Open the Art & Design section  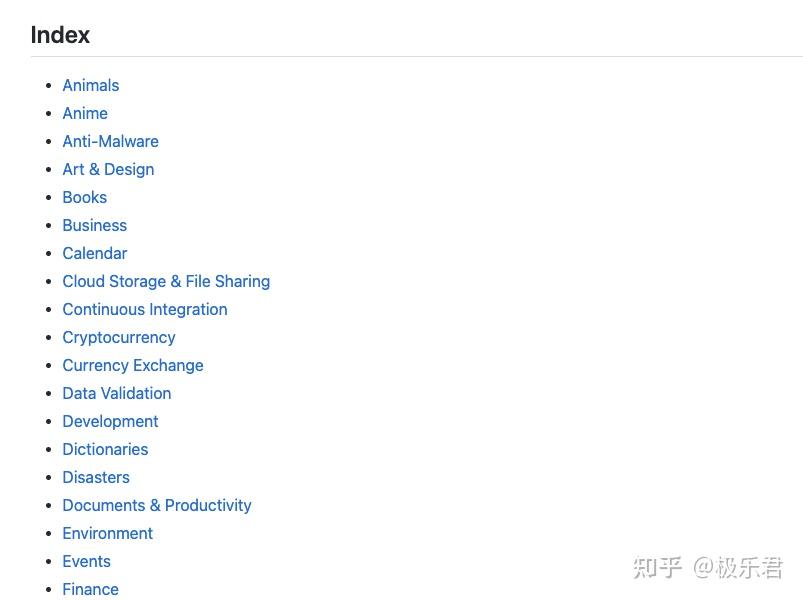(108, 169)
